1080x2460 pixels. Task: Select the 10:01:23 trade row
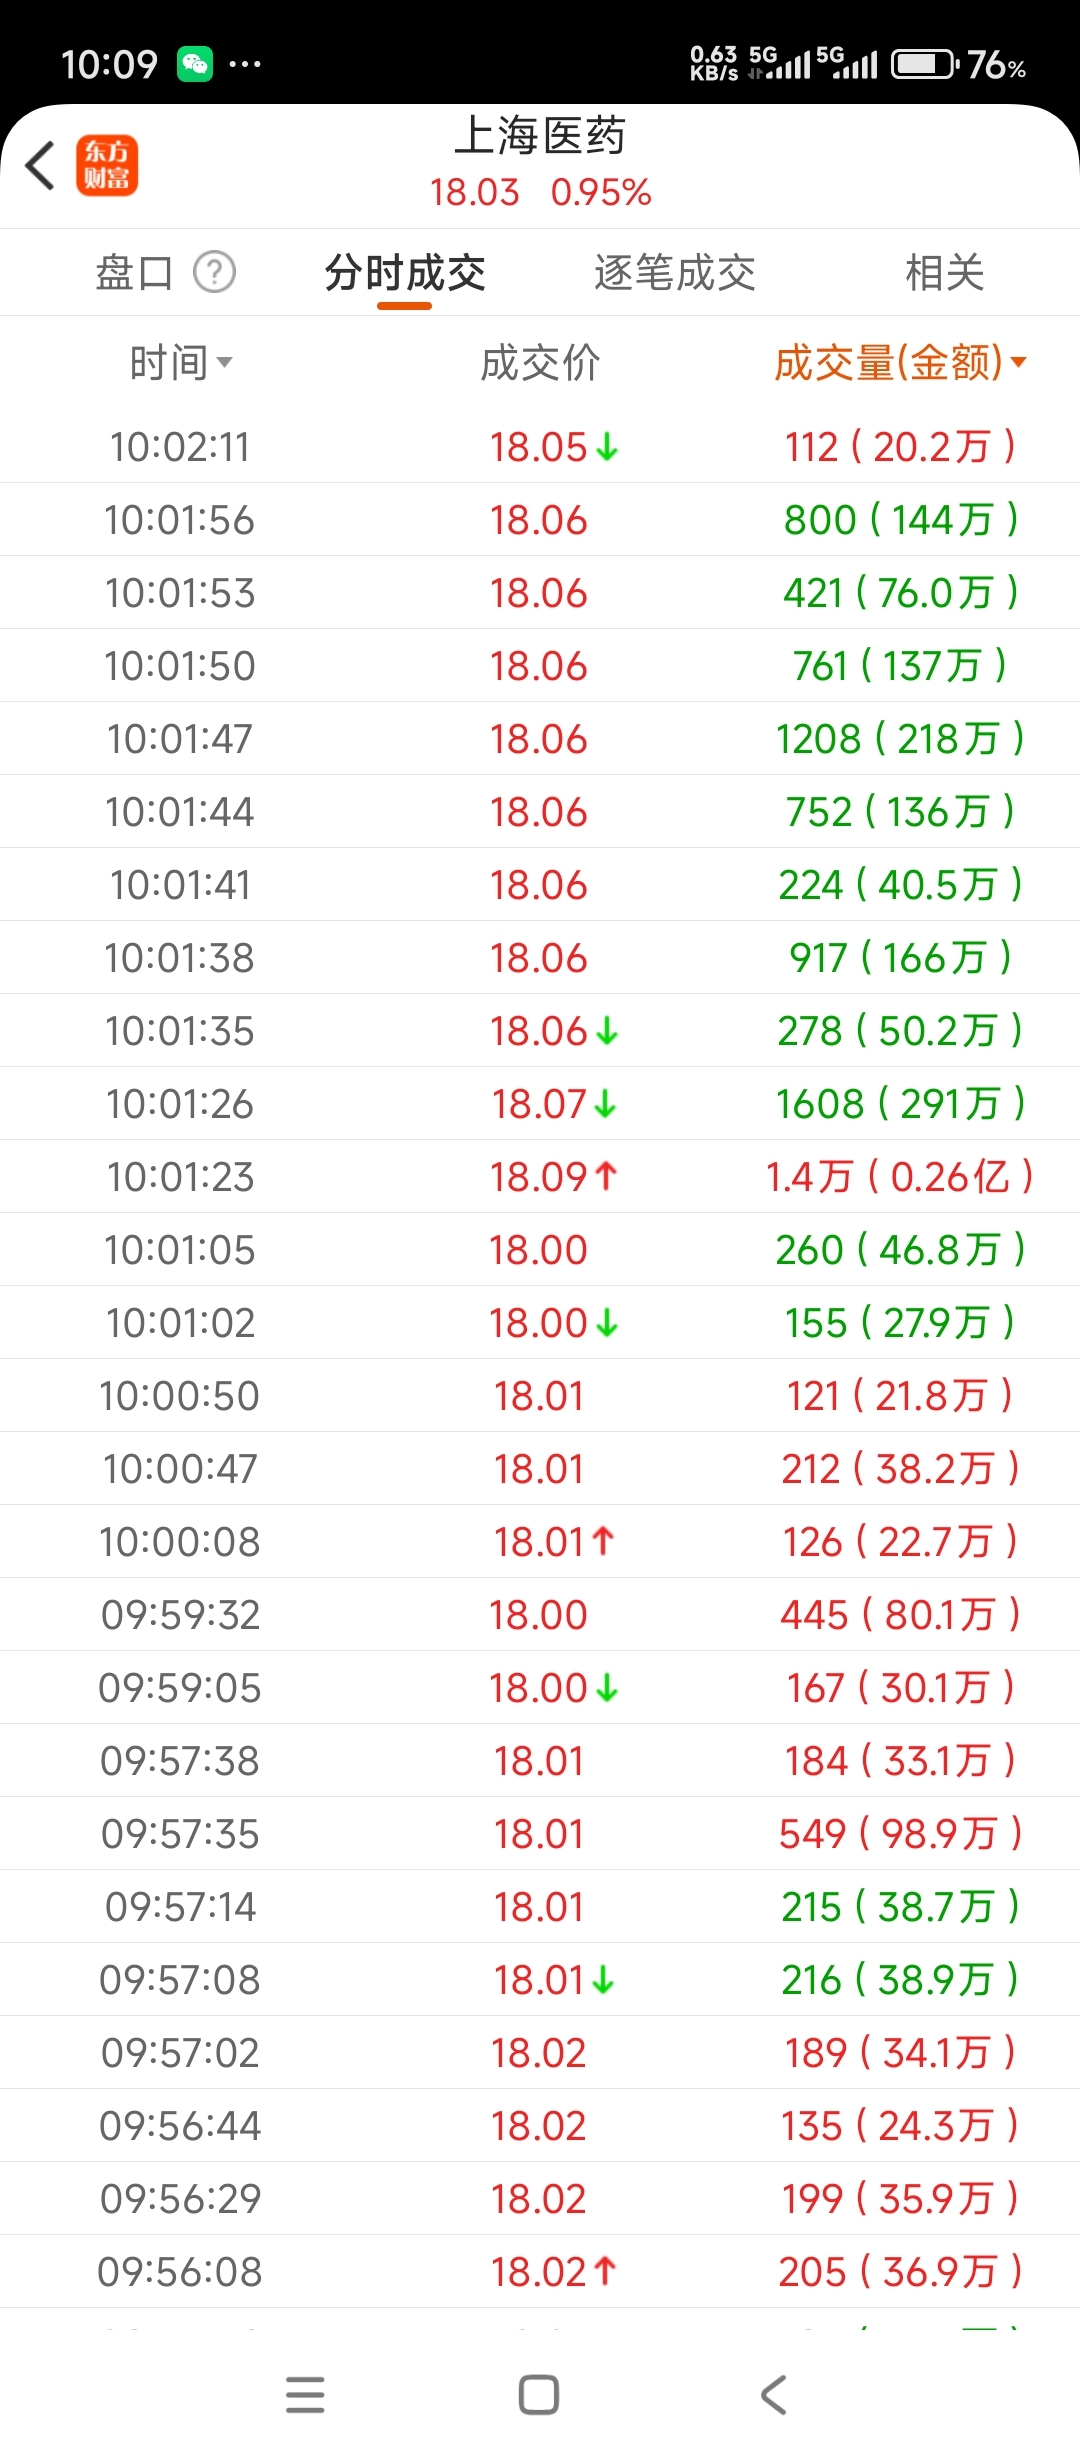point(540,1177)
